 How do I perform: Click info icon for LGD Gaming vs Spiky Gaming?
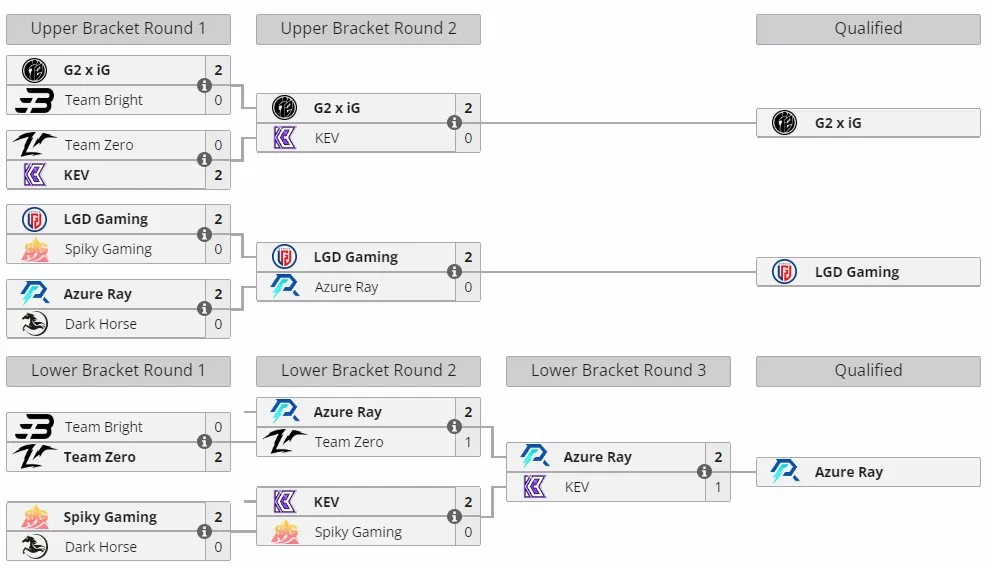204,234
